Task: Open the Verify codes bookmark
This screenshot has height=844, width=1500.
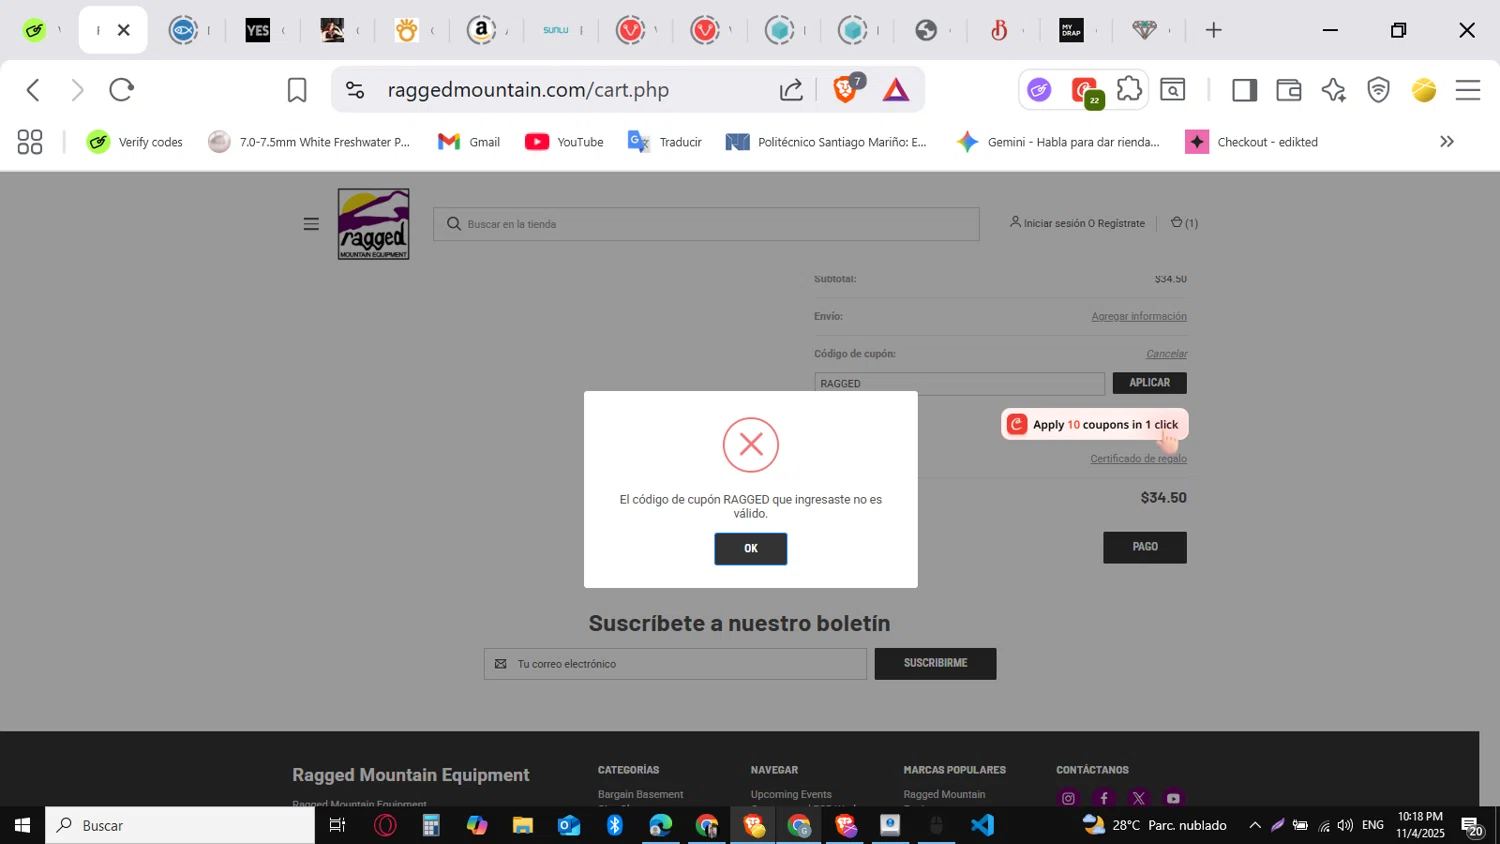Action: [x=135, y=142]
